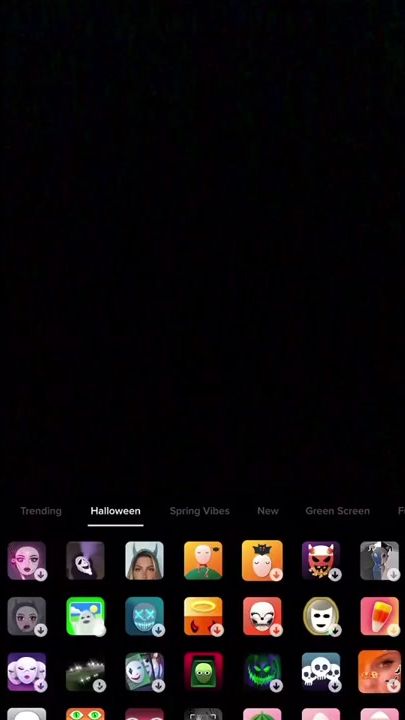This screenshot has width=405, height=720.
Task: Apply the teal LED mask with X eyes
Action: pyautogui.click(x=144, y=616)
